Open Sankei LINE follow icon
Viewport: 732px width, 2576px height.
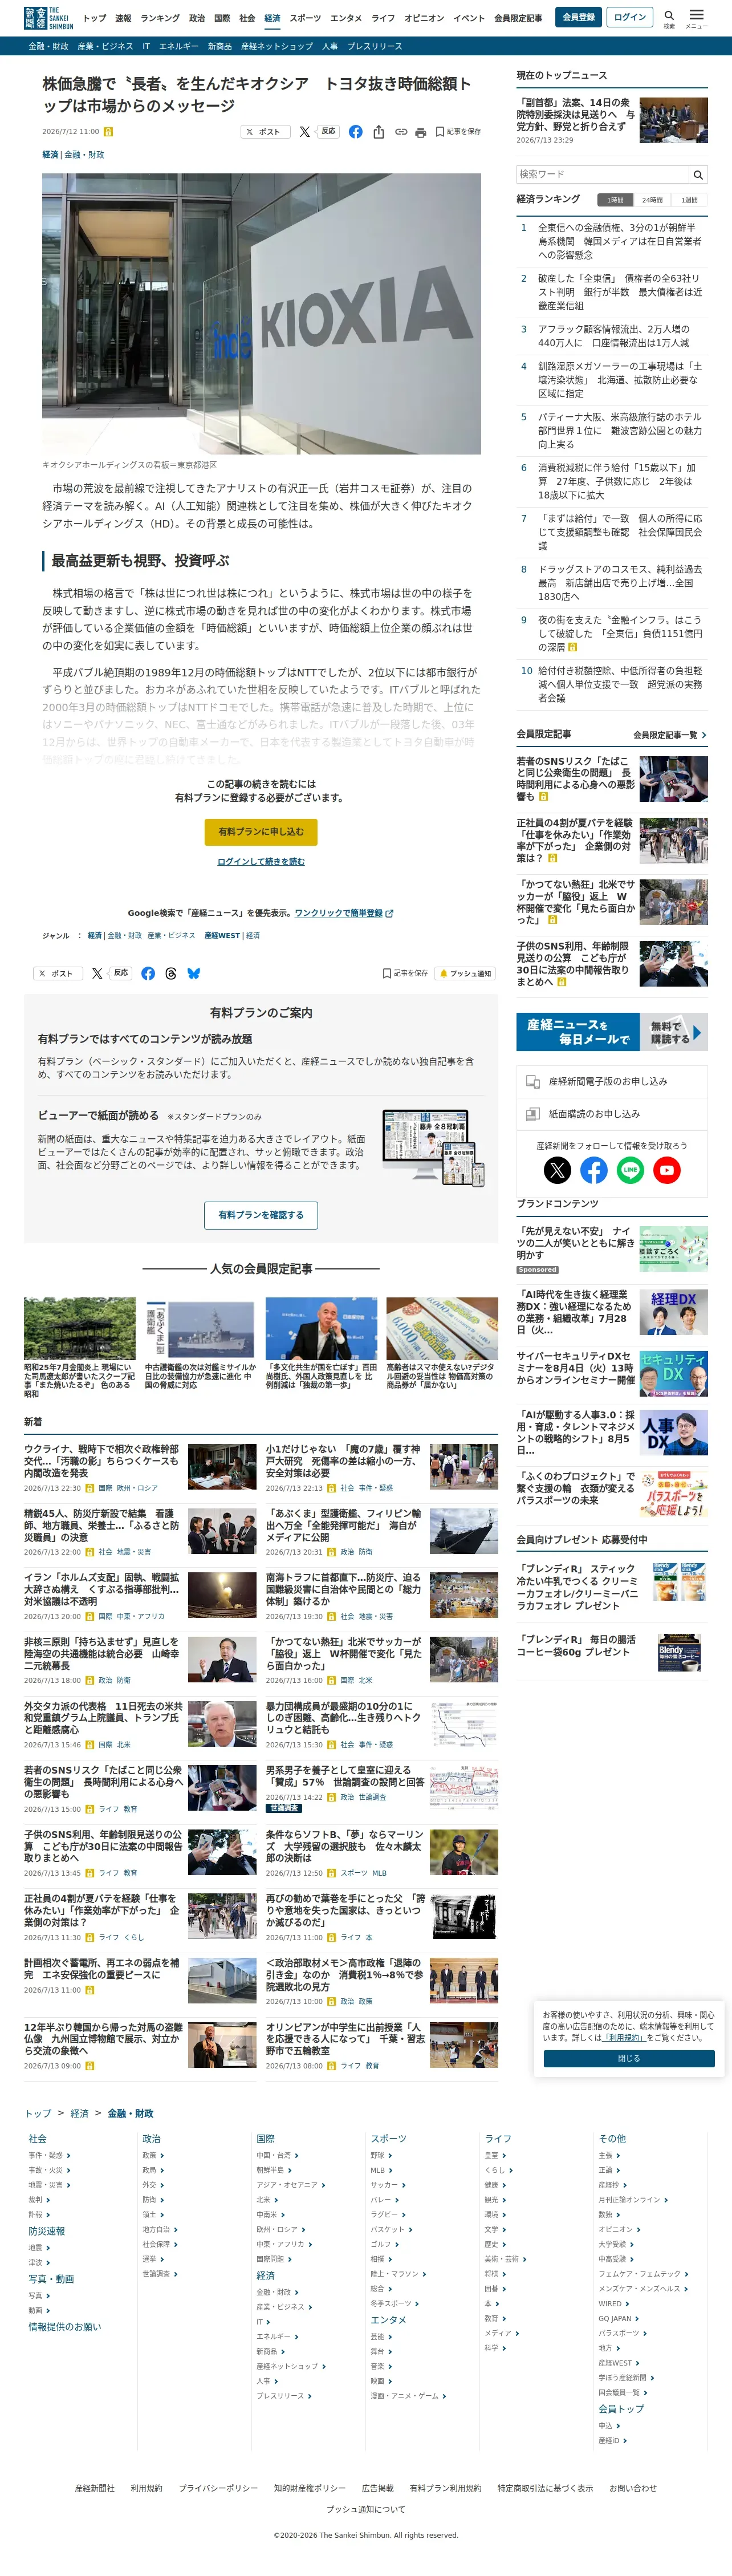630,1169
